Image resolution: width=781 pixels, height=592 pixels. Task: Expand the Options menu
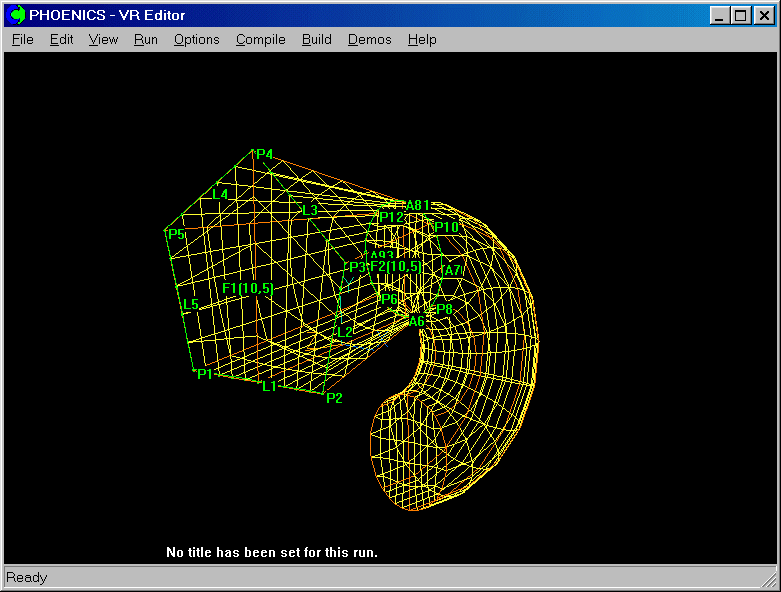(196, 40)
